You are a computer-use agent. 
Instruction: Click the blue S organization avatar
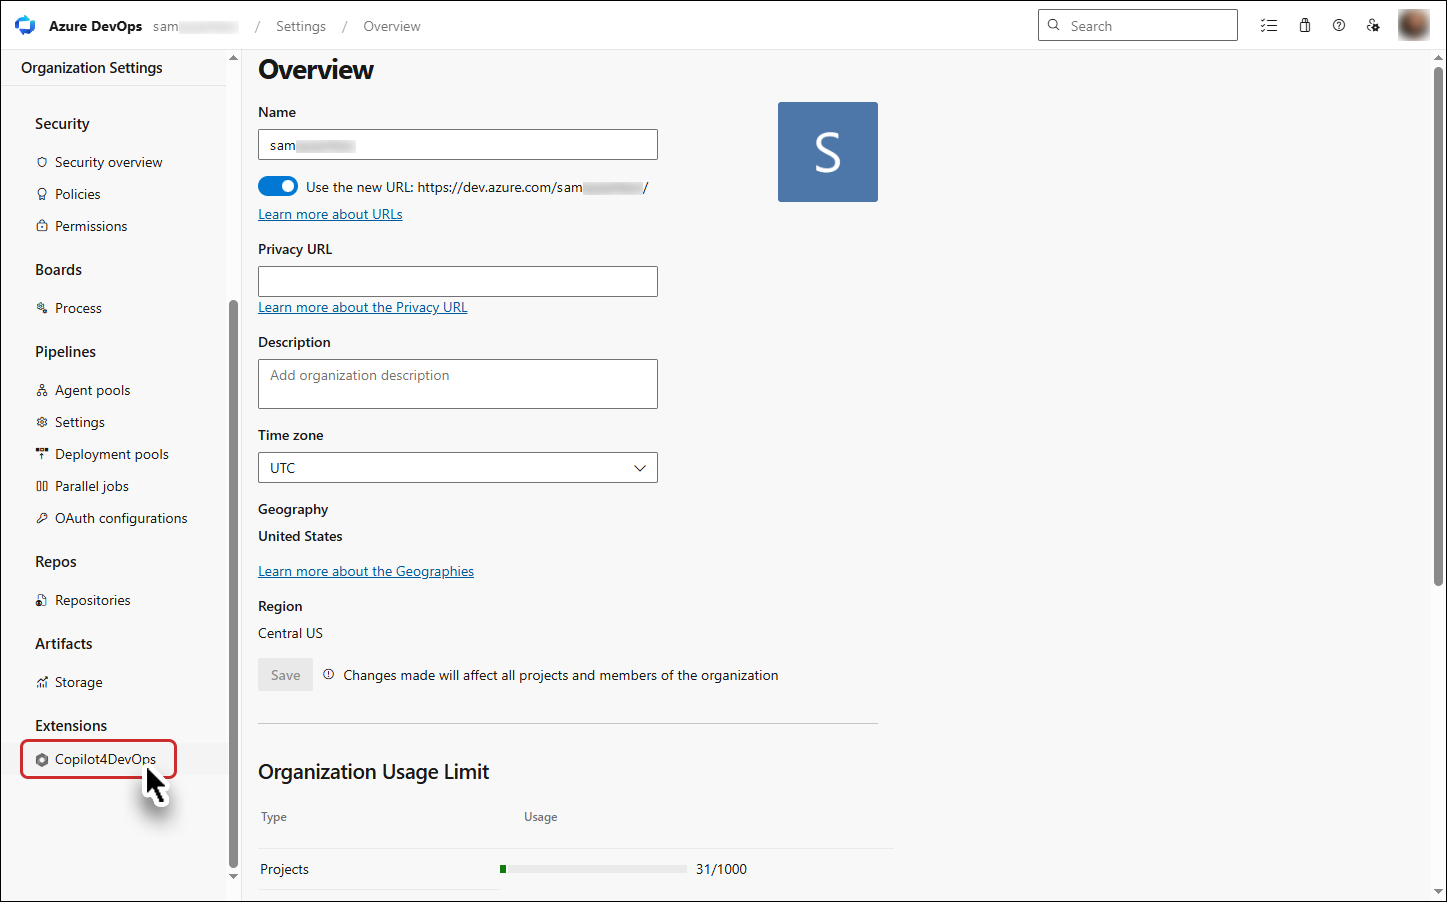(828, 152)
